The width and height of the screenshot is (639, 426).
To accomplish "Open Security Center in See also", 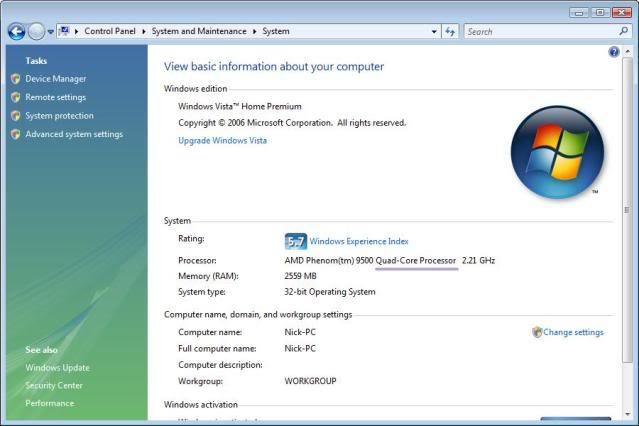I will point(54,386).
